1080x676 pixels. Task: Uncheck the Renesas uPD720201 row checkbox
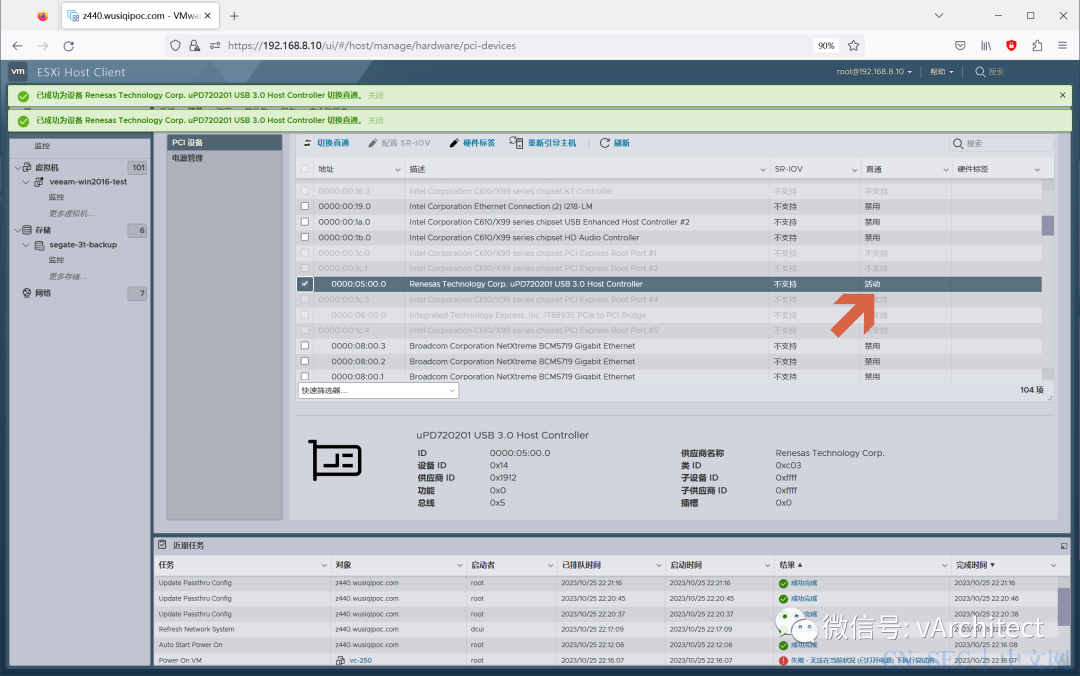coord(304,284)
